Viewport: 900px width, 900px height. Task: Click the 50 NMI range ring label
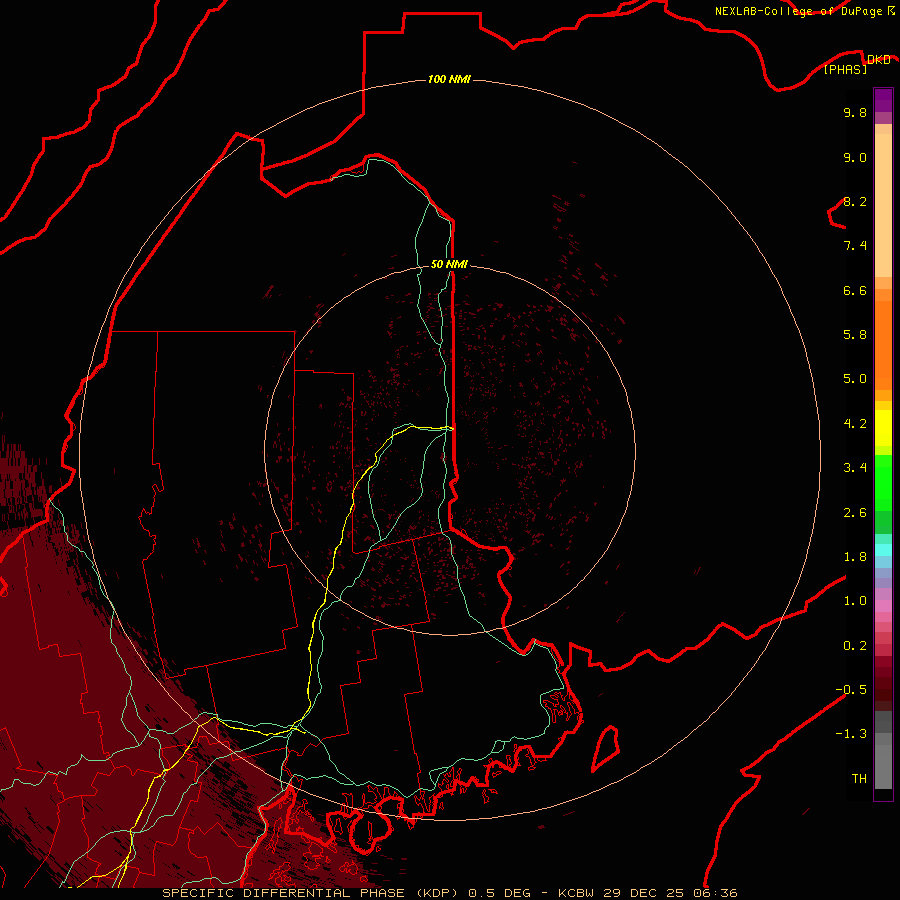pos(449,264)
